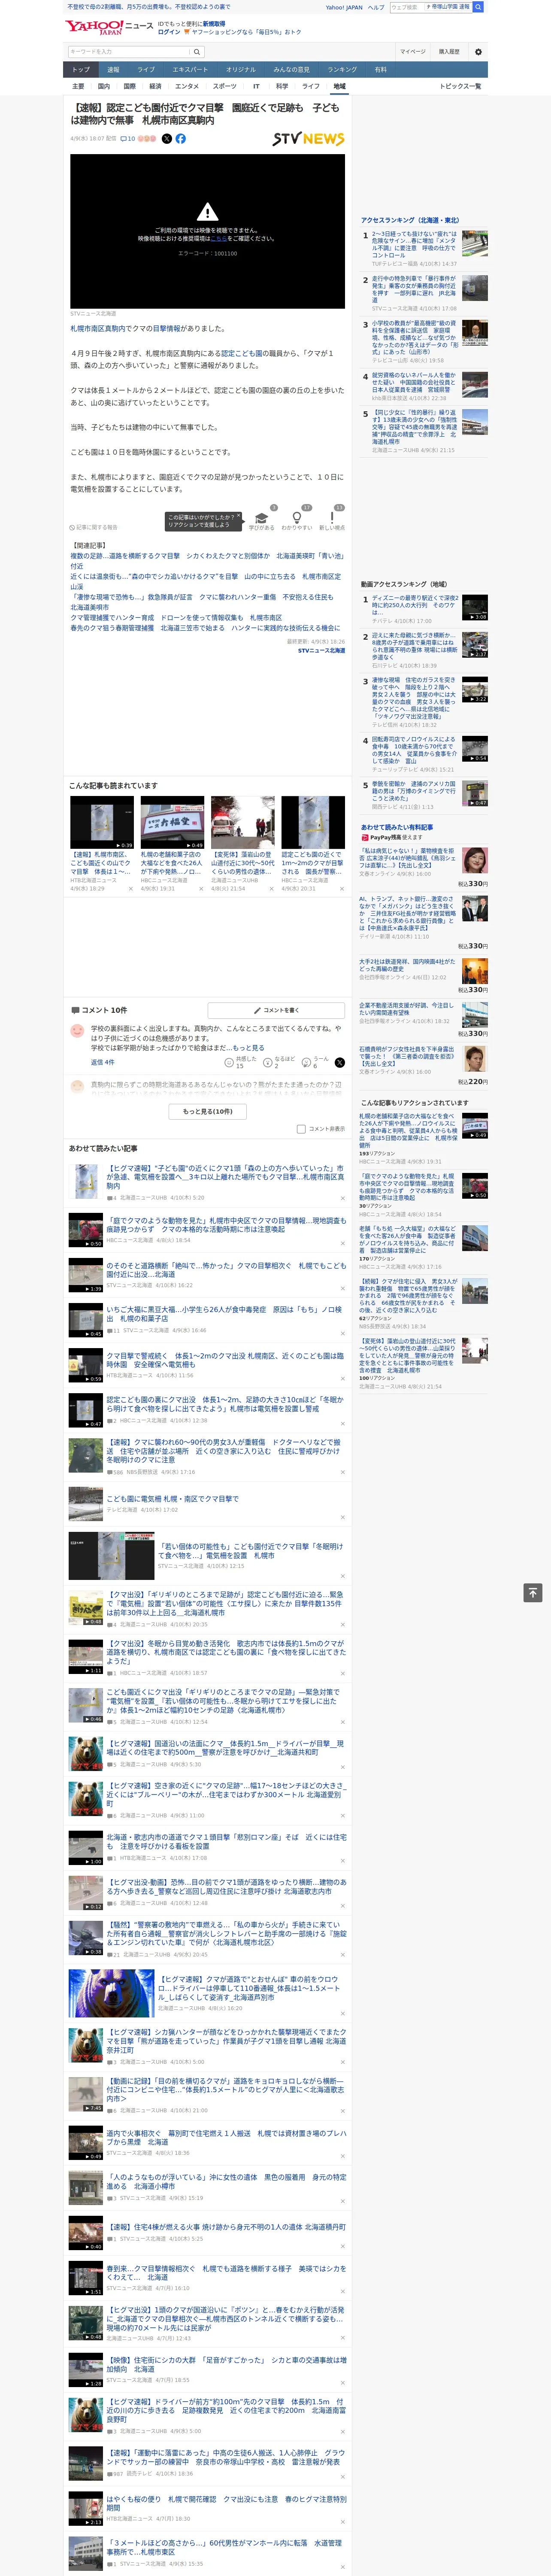
Task: Open access ranking item 1 thumbnail
Action: pos(475,244)
